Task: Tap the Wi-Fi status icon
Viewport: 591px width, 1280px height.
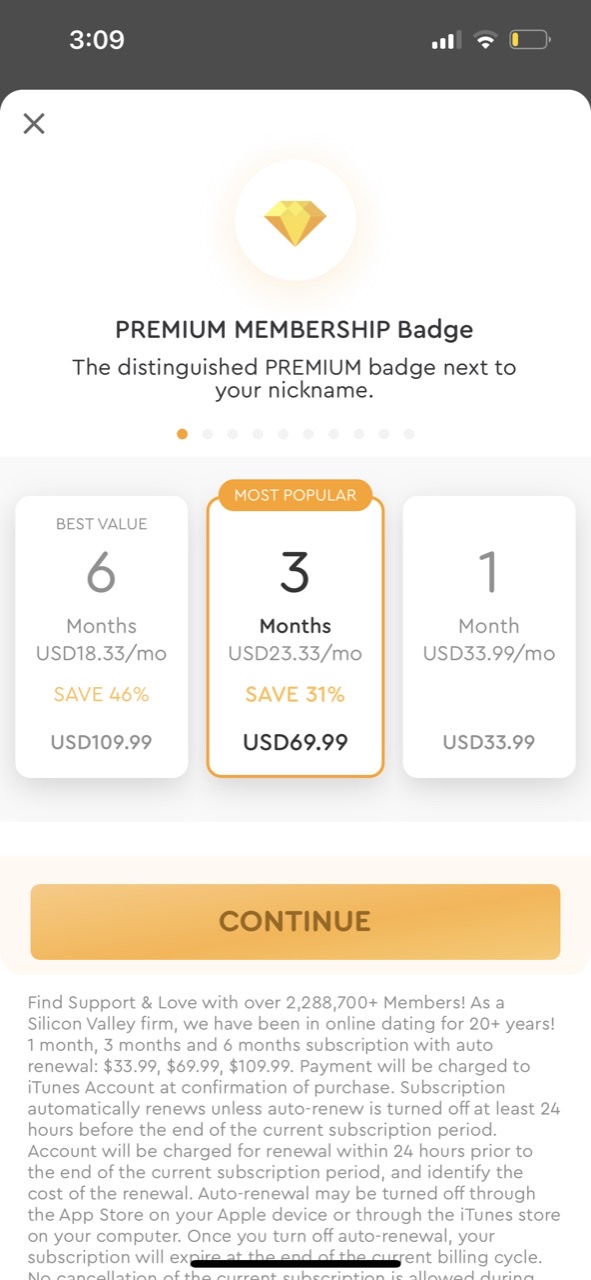Action: coord(486,41)
